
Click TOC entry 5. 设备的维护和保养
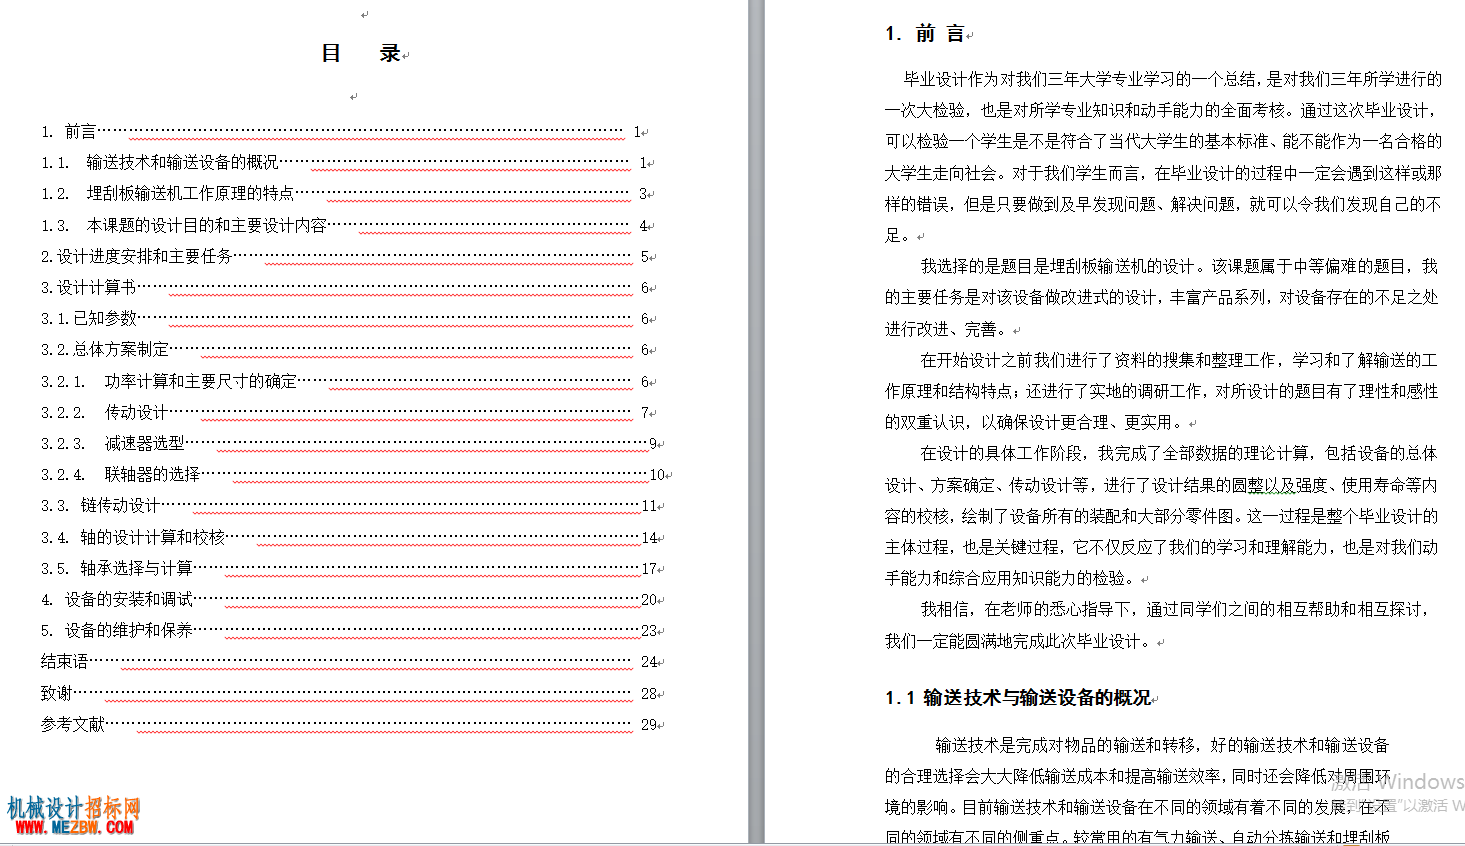coord(117,630)
